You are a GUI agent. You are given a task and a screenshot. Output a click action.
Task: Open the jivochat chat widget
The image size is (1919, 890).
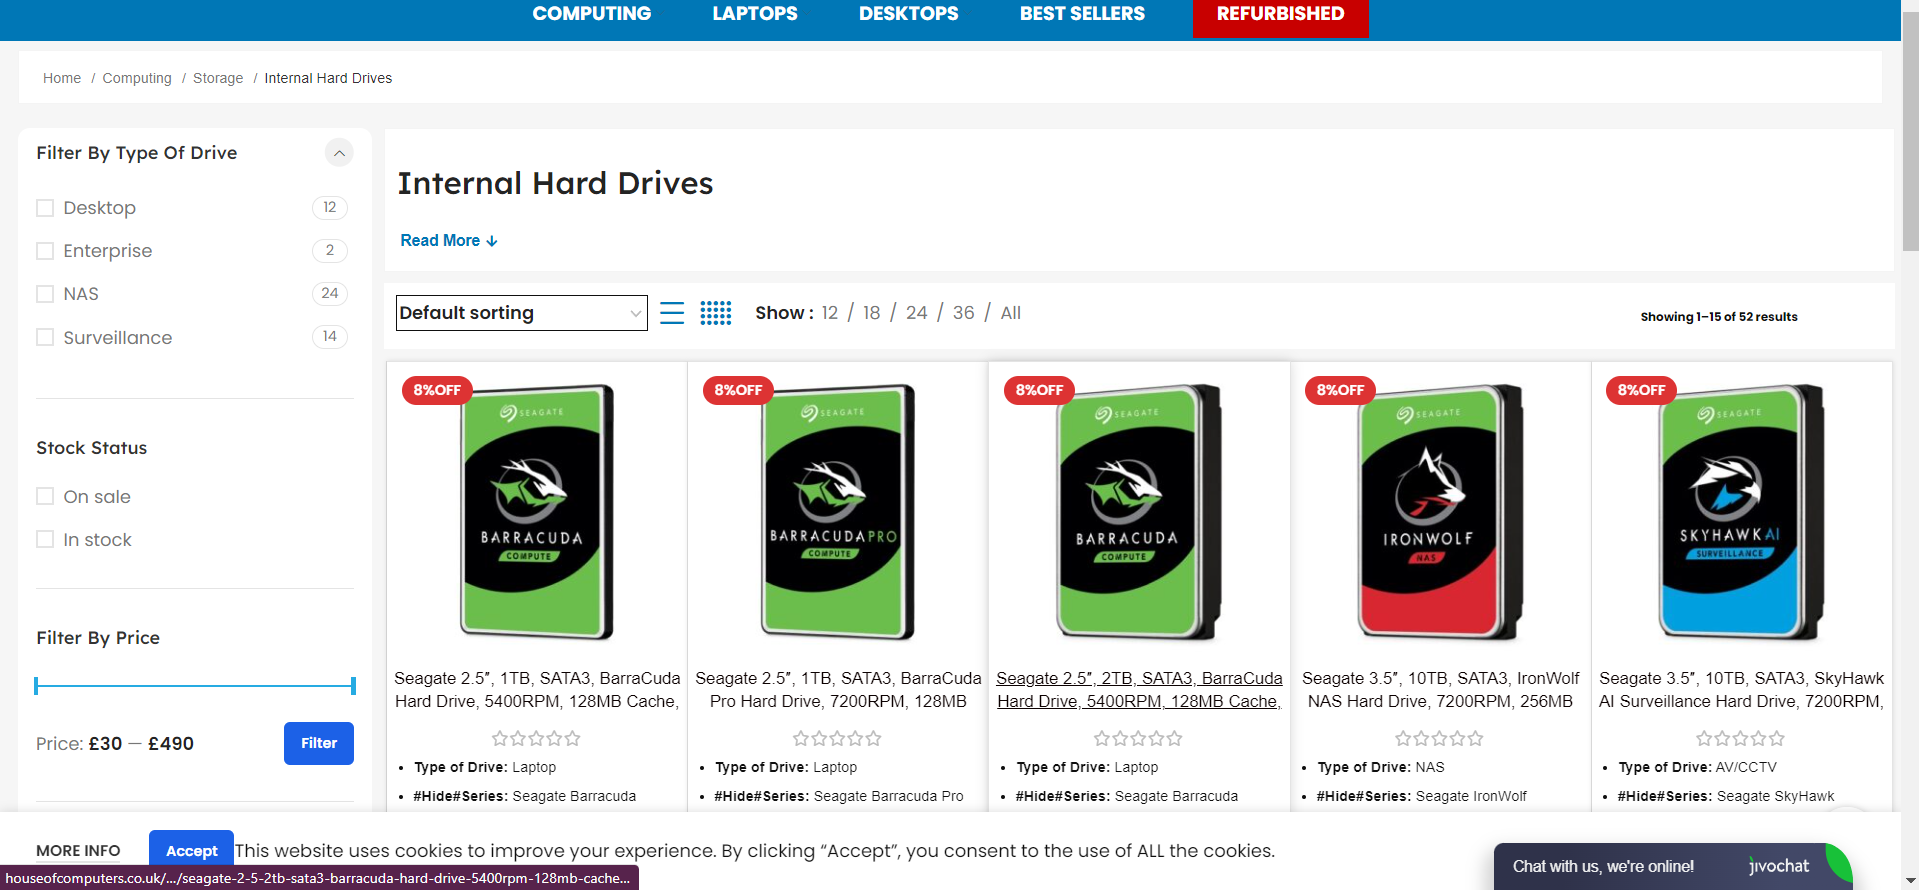(x=1673, y=866)
